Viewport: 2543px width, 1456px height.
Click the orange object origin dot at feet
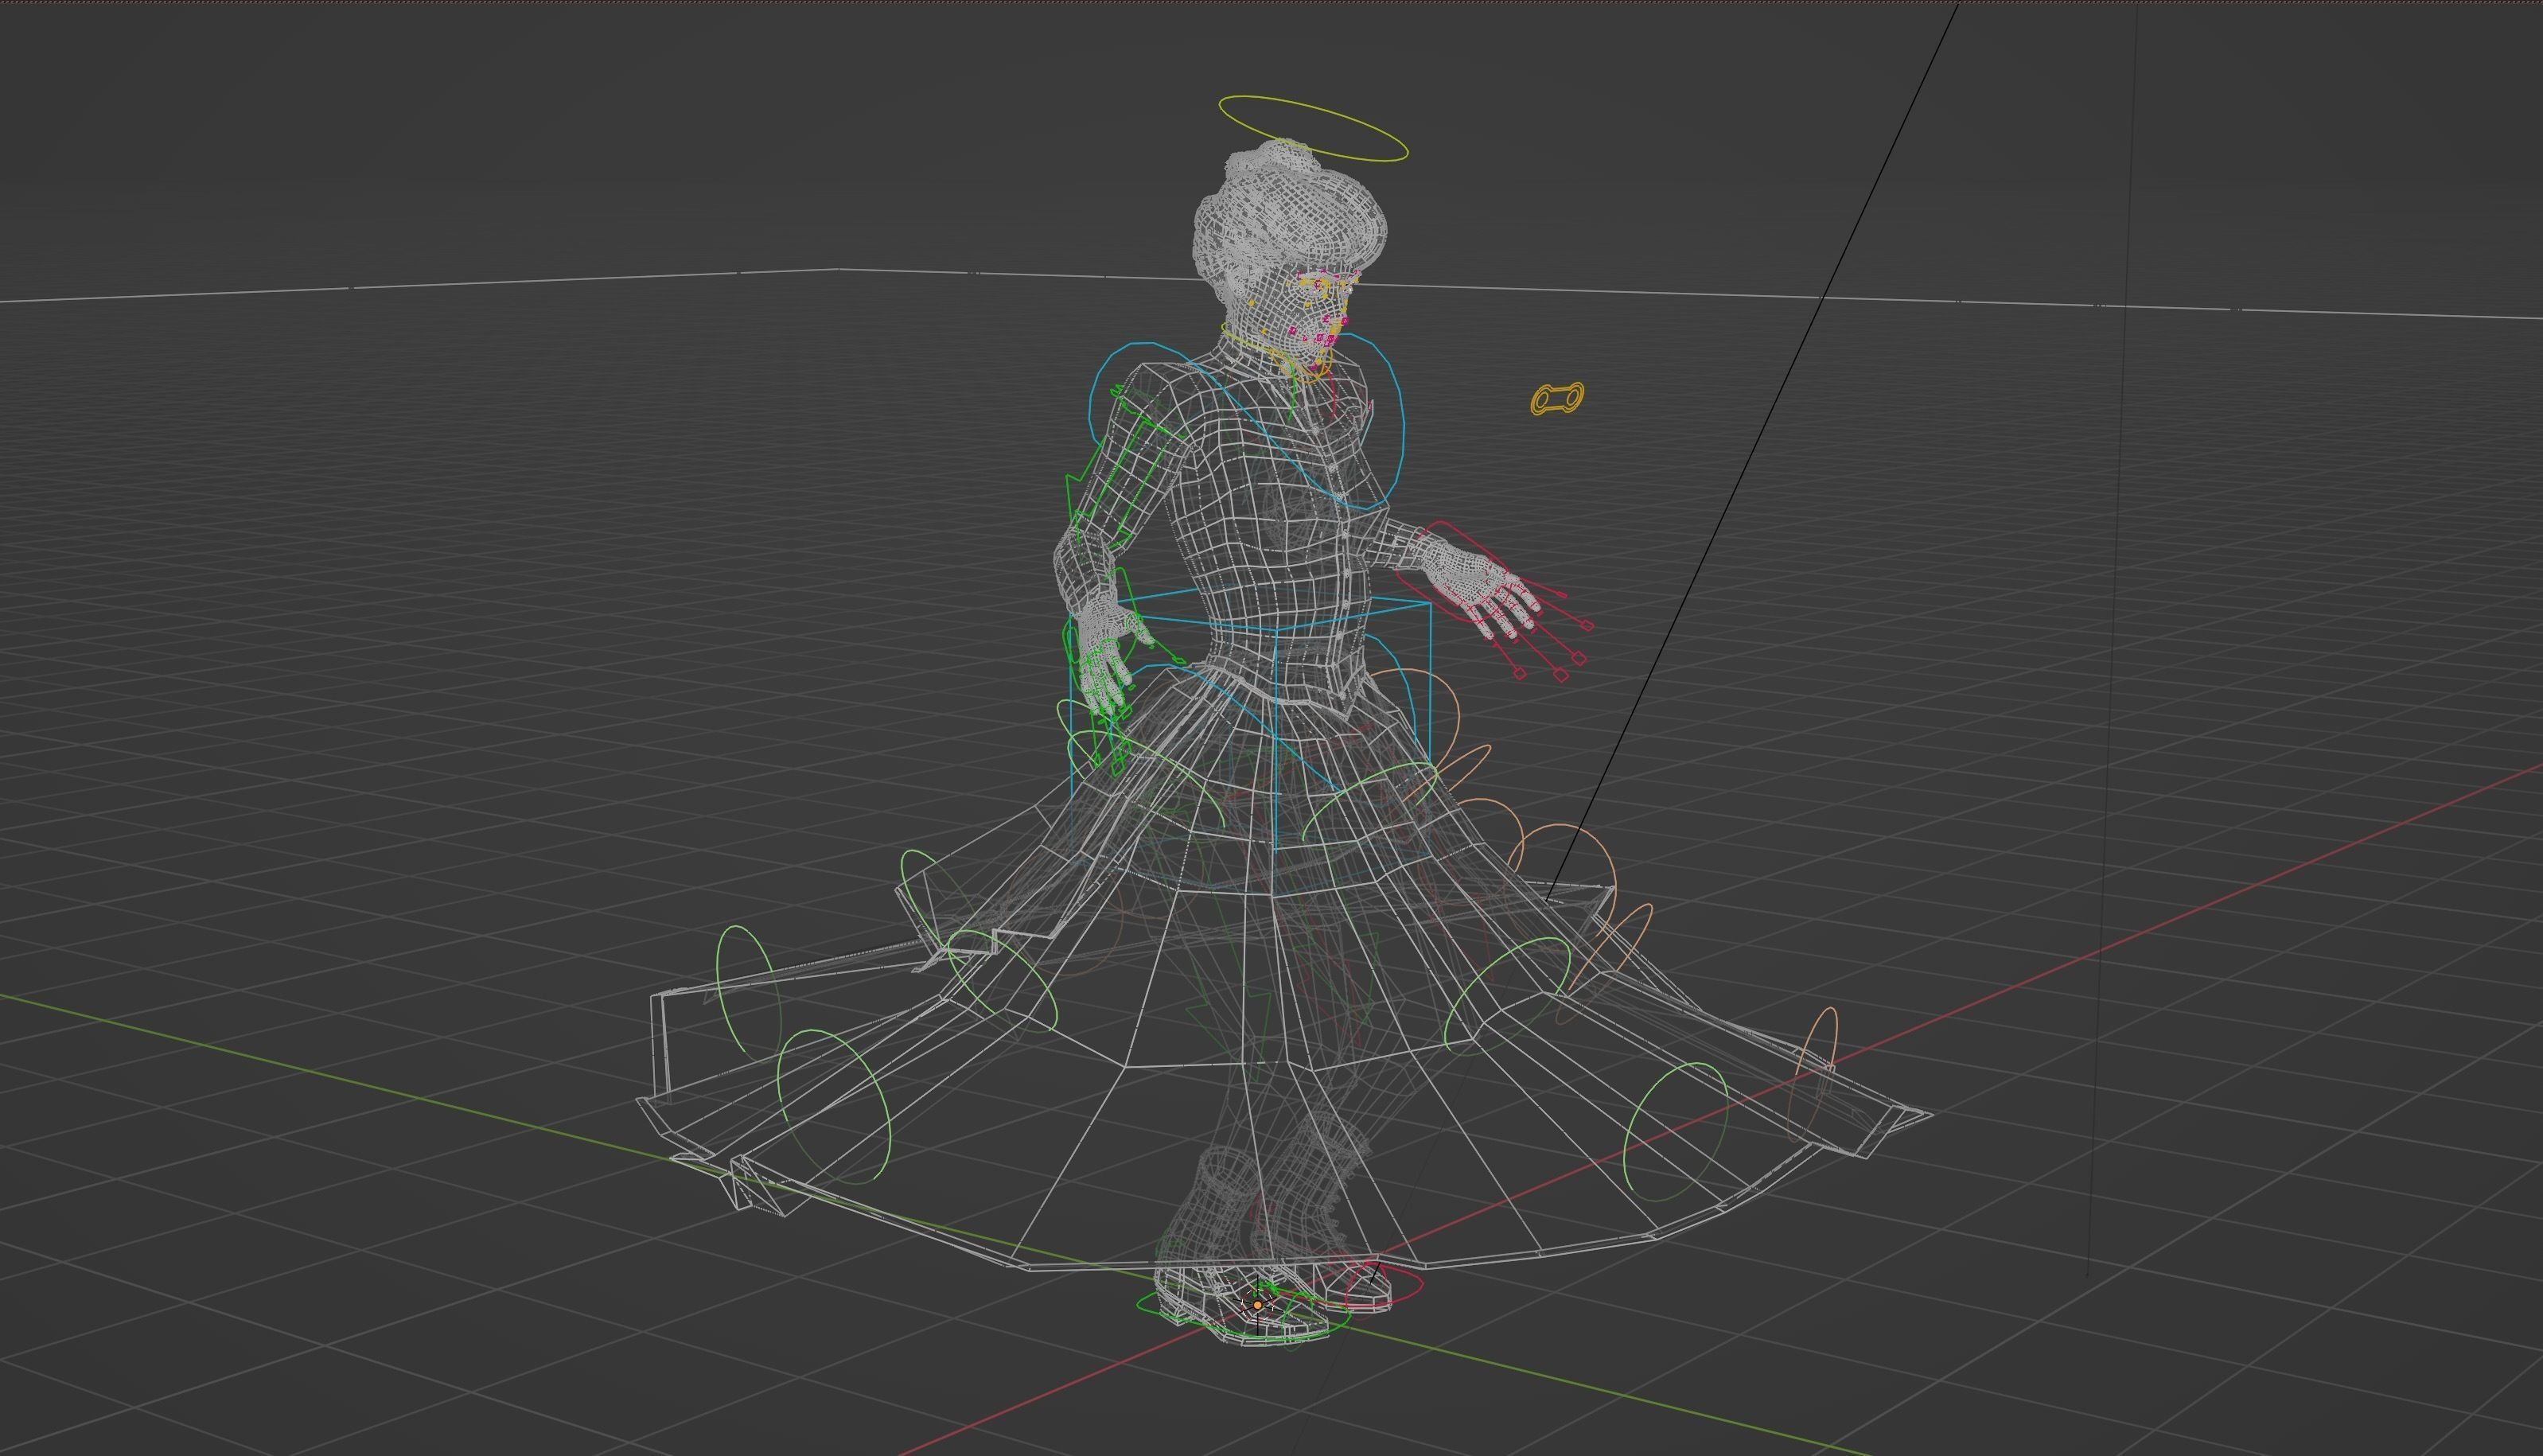click(1257, 1305)
